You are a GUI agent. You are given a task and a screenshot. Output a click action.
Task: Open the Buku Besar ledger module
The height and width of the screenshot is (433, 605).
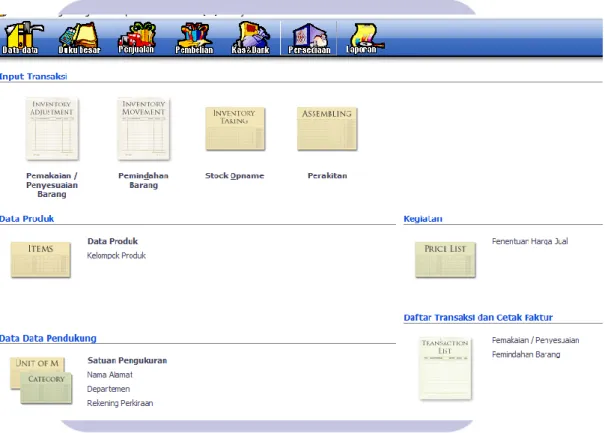click(79, 38)
